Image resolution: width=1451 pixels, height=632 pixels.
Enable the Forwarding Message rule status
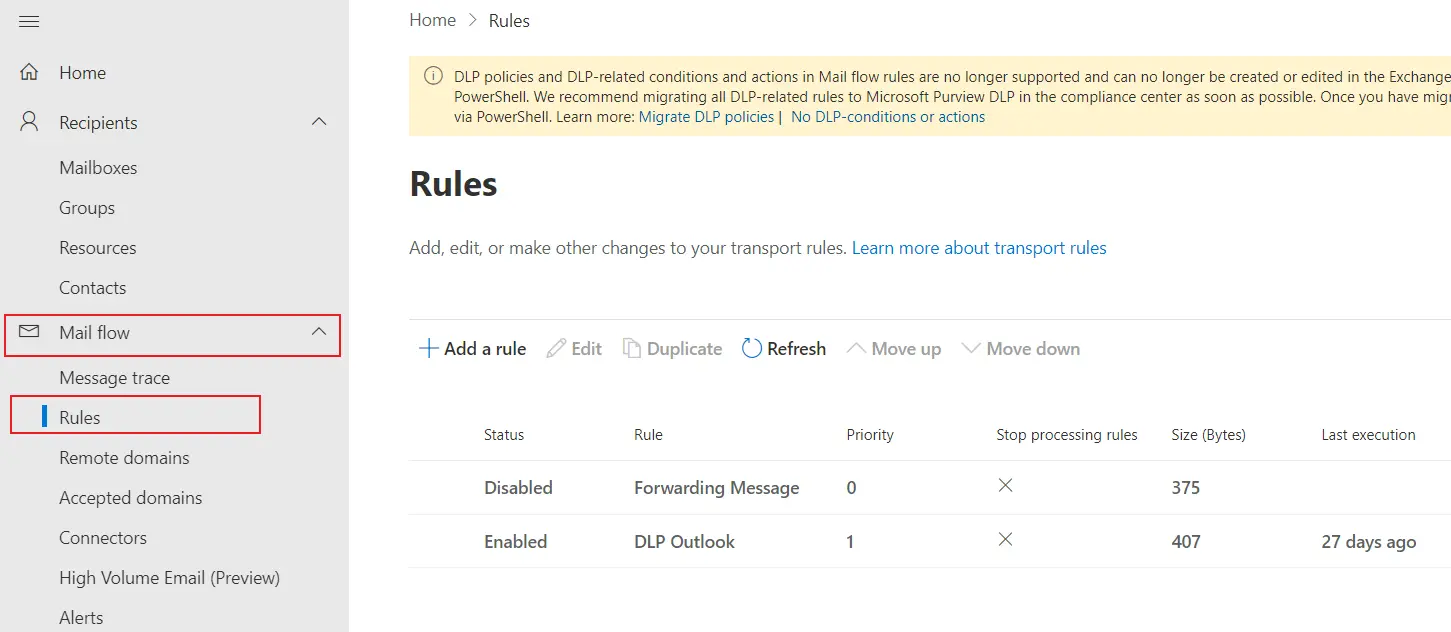(x=518, y=488)
